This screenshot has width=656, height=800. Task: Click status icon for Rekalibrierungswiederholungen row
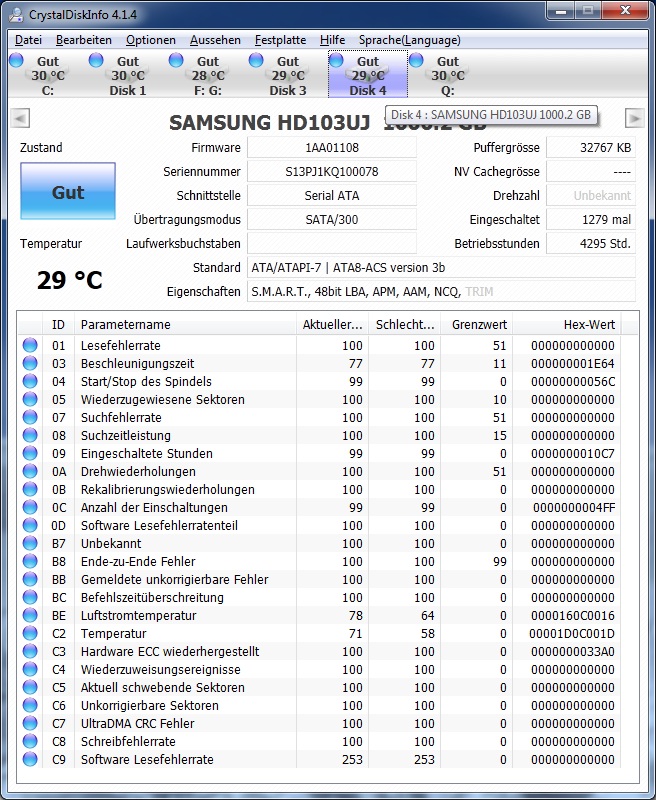point(30,489)
